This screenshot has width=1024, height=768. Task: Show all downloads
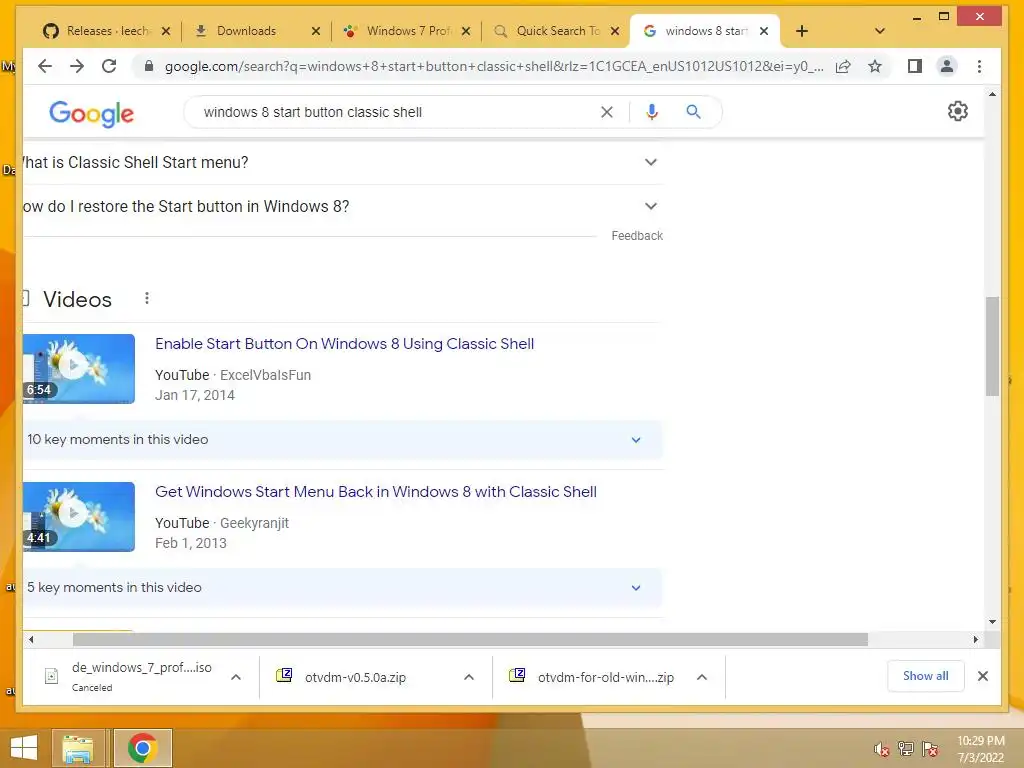tap(925, 676)
